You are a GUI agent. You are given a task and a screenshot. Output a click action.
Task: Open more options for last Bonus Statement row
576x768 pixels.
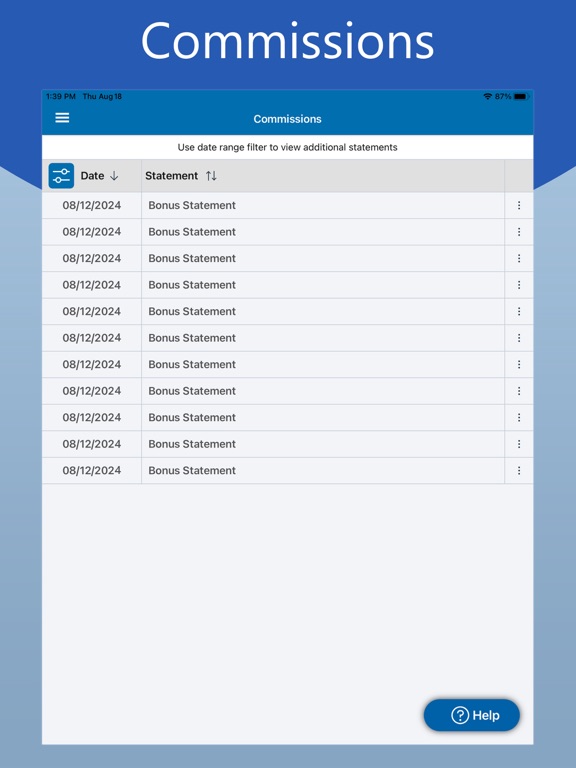pyautogui.click(x=519, y=470)
